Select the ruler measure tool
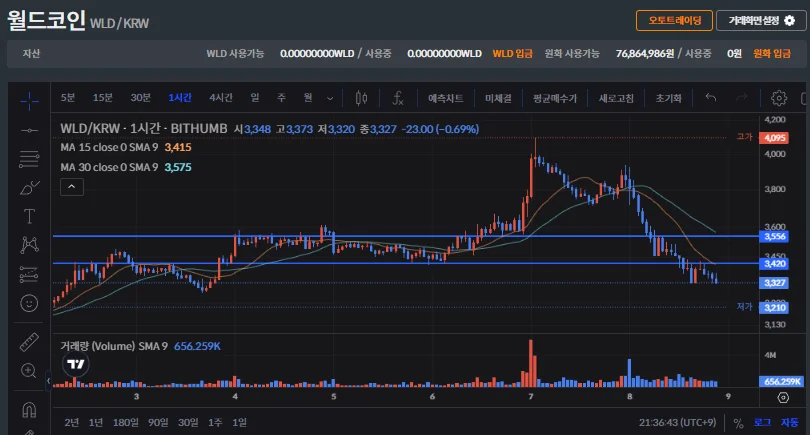Image resolution: width=810 pixels, height=435 pixels. [29, 342]
